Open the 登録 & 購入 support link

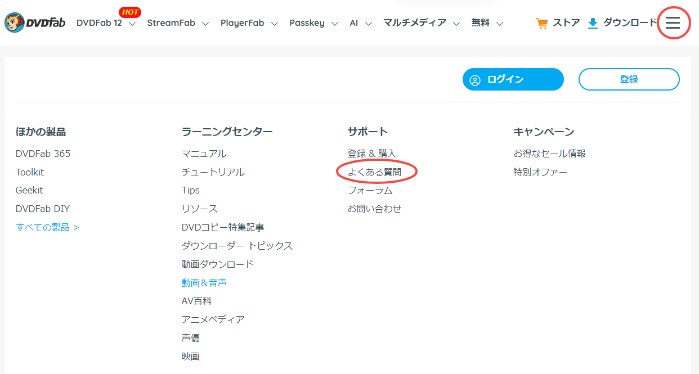371,153
